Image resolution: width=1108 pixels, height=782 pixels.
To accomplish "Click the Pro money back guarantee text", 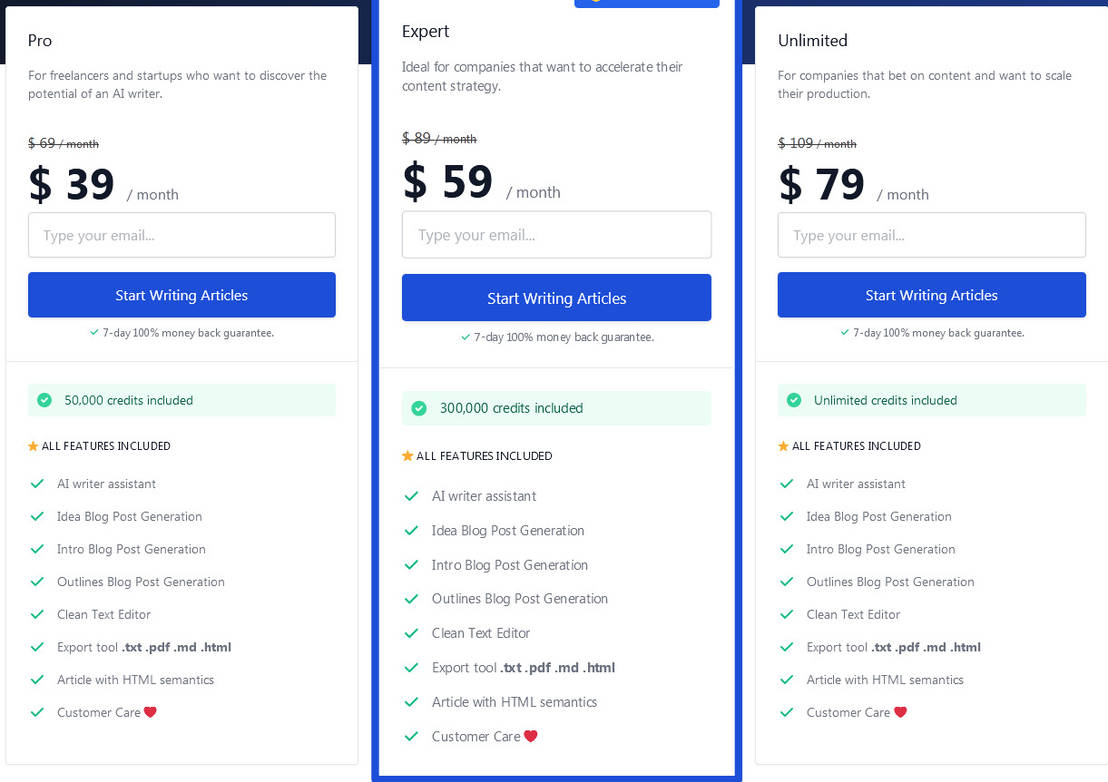I will tap(188, 333).
